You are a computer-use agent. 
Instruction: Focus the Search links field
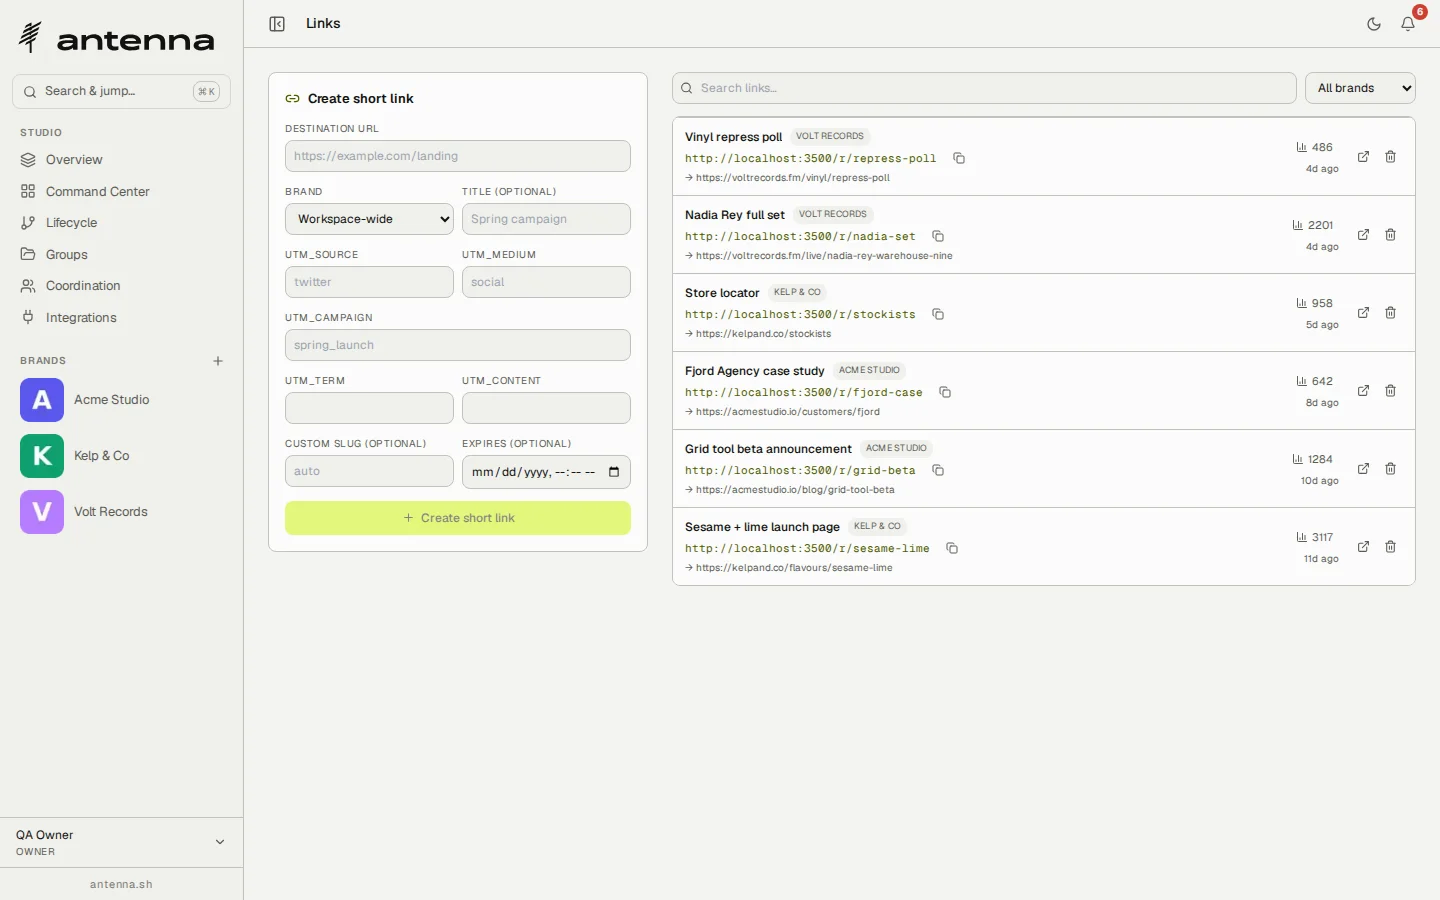(984, 88)
